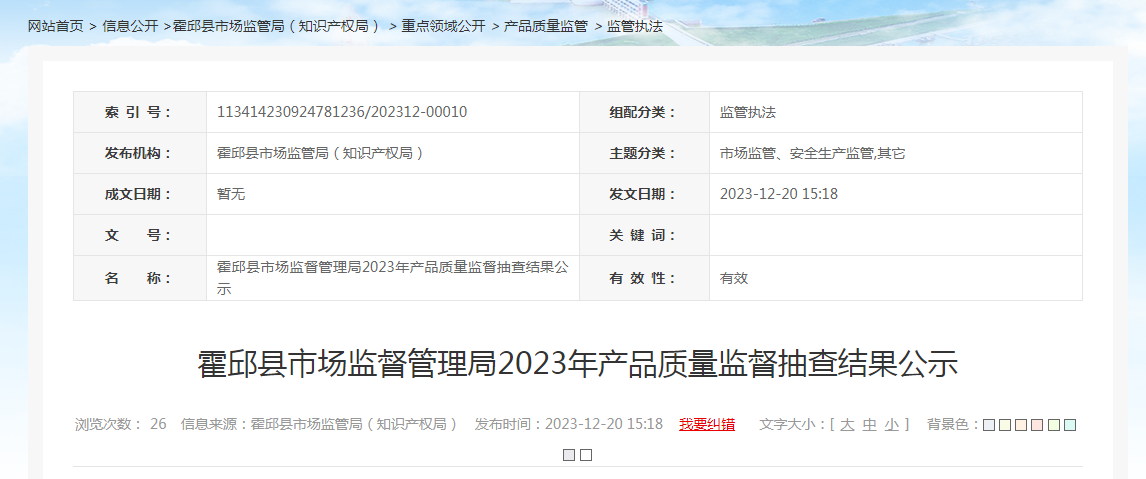Choose the pale yellow background swatch
Viewport: 1146px width, 479px height.
point(1005,425)
